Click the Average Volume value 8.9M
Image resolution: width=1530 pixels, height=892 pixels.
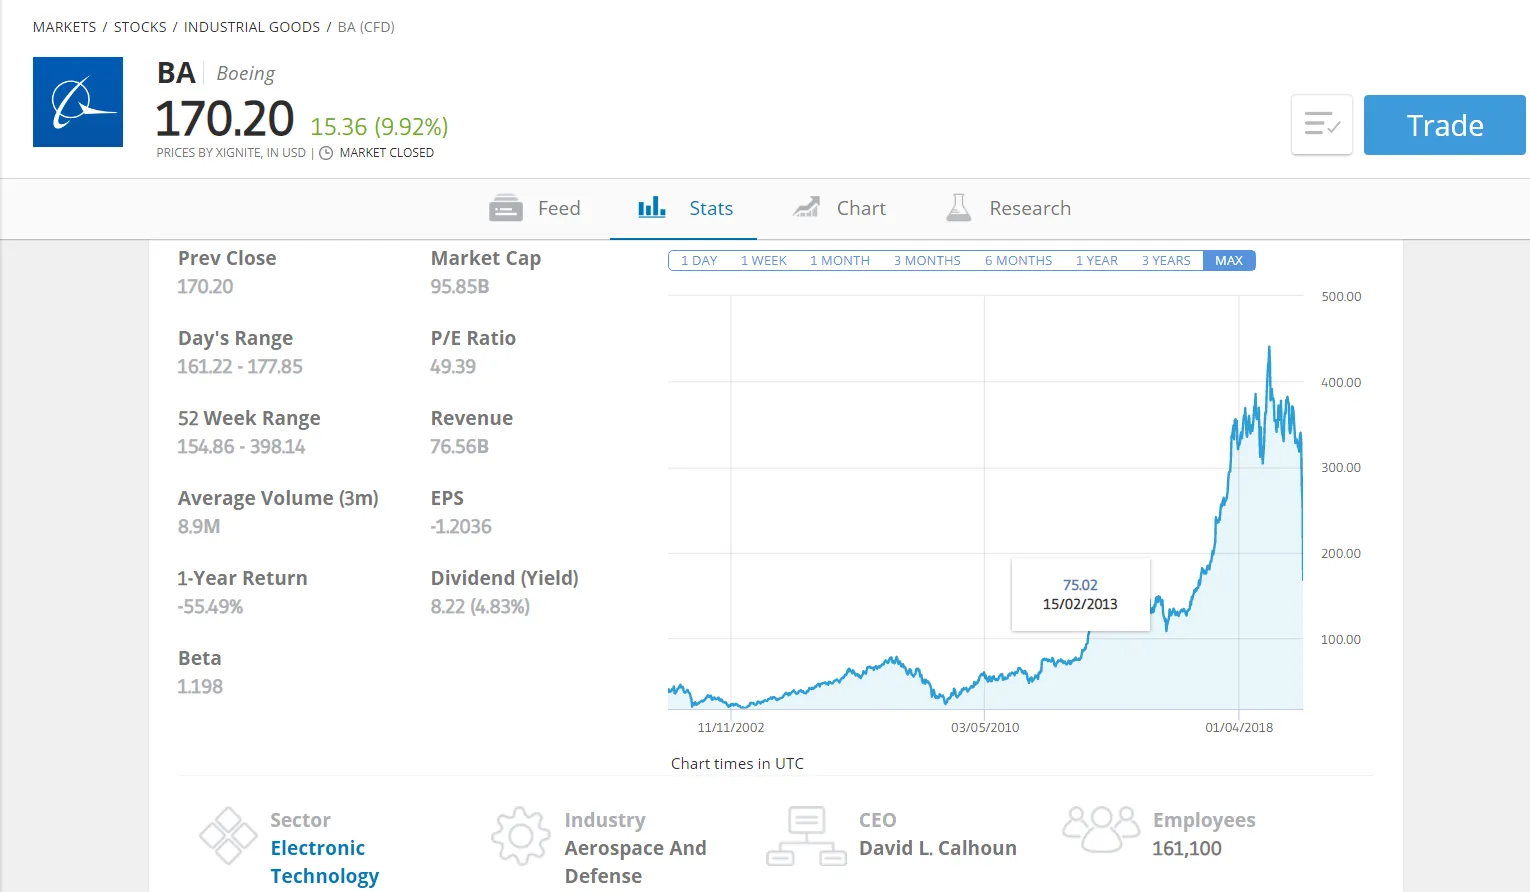[199, 527]
